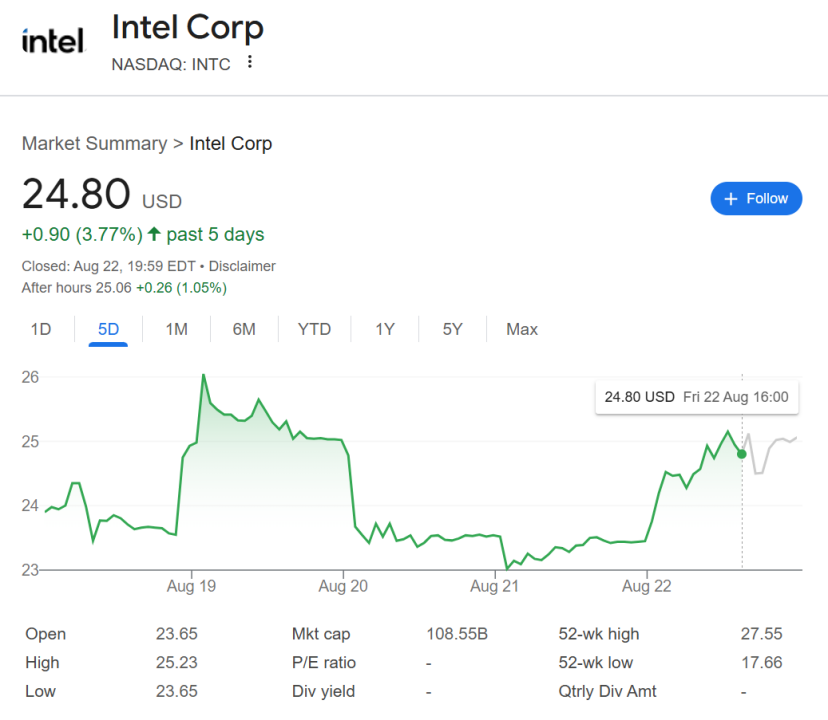Open the Market Summary breadcrumb link
The width and height of the screenshot is (828, 720).
[x=94, y=143]
